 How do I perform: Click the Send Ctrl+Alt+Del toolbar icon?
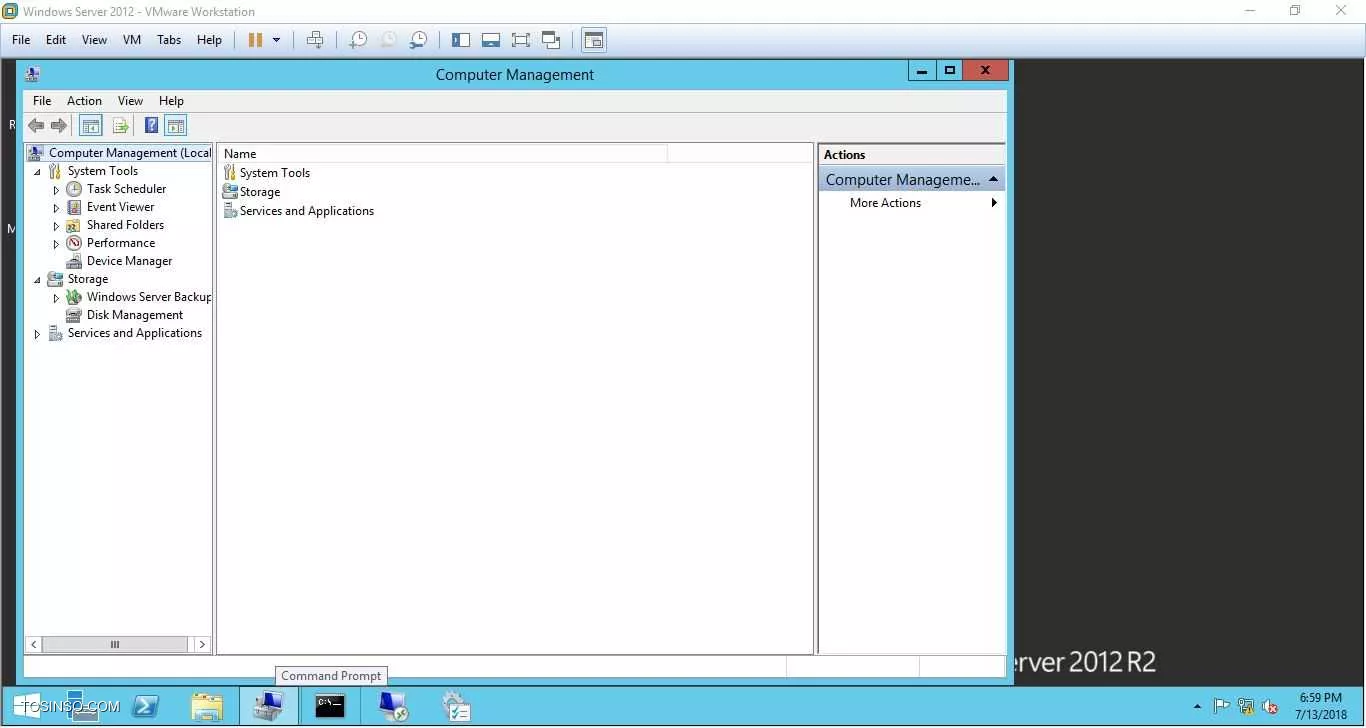(315, 40)
